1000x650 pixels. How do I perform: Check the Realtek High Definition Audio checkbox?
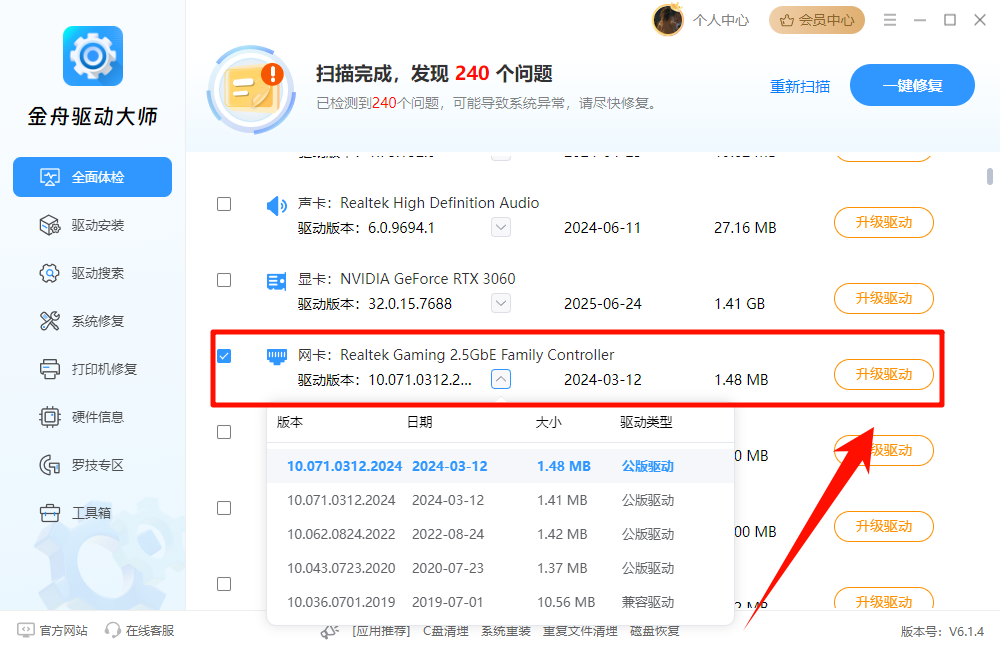tap(224, 203)
